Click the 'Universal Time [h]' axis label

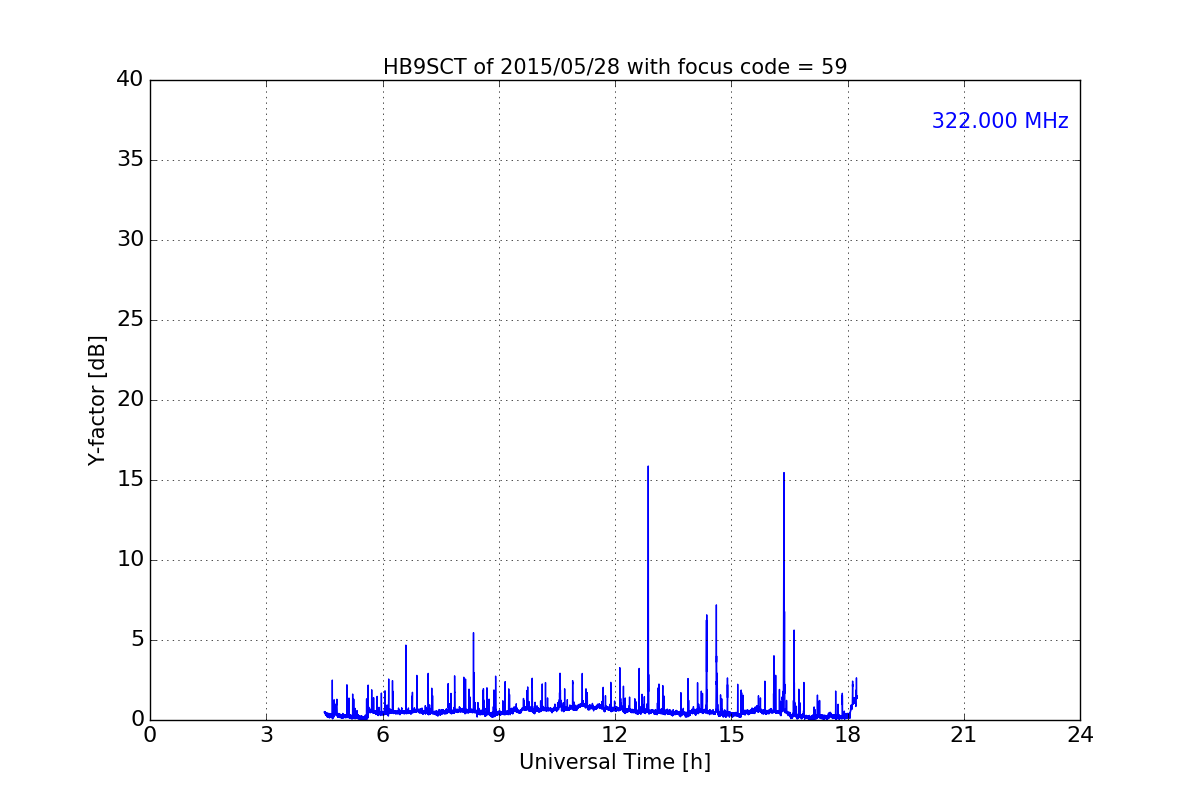615,762
